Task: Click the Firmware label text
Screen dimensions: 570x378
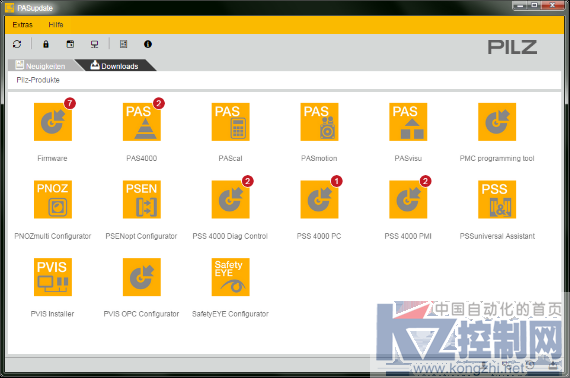Action: [x=52, y=158]
